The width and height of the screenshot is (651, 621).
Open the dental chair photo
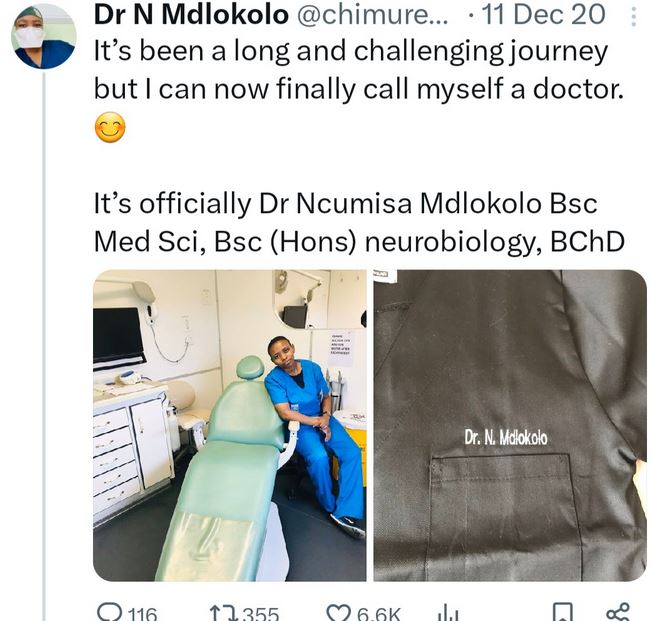click(229, 425)
